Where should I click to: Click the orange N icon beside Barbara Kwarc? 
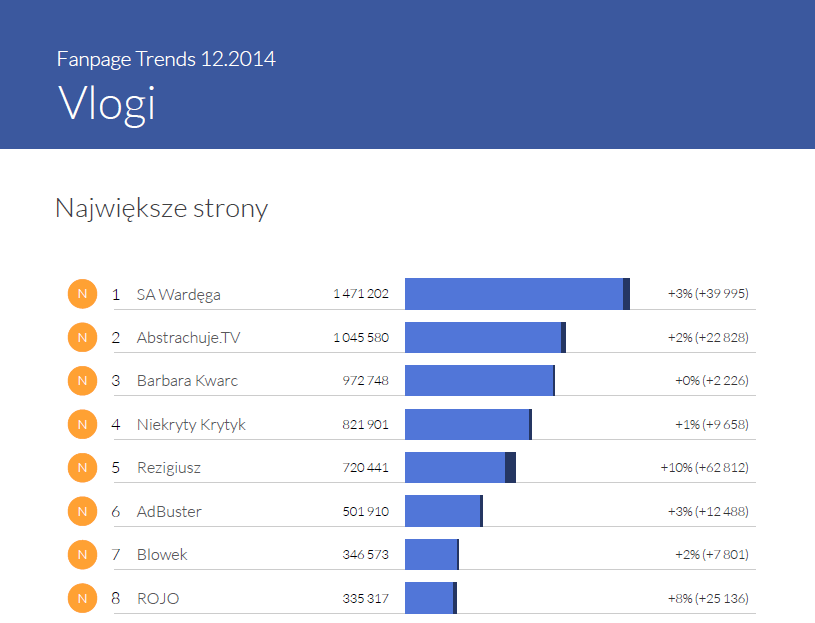pos(82,381)
